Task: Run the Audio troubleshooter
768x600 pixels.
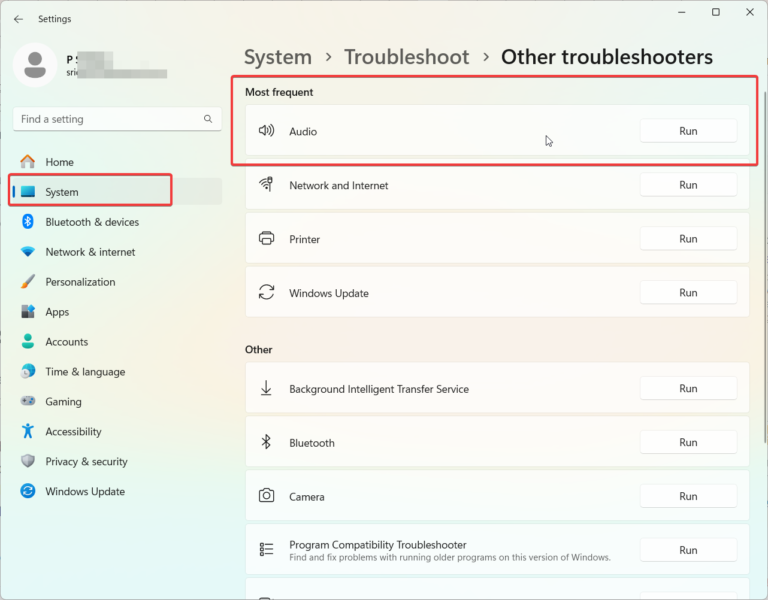Action: tap(688, 131)
